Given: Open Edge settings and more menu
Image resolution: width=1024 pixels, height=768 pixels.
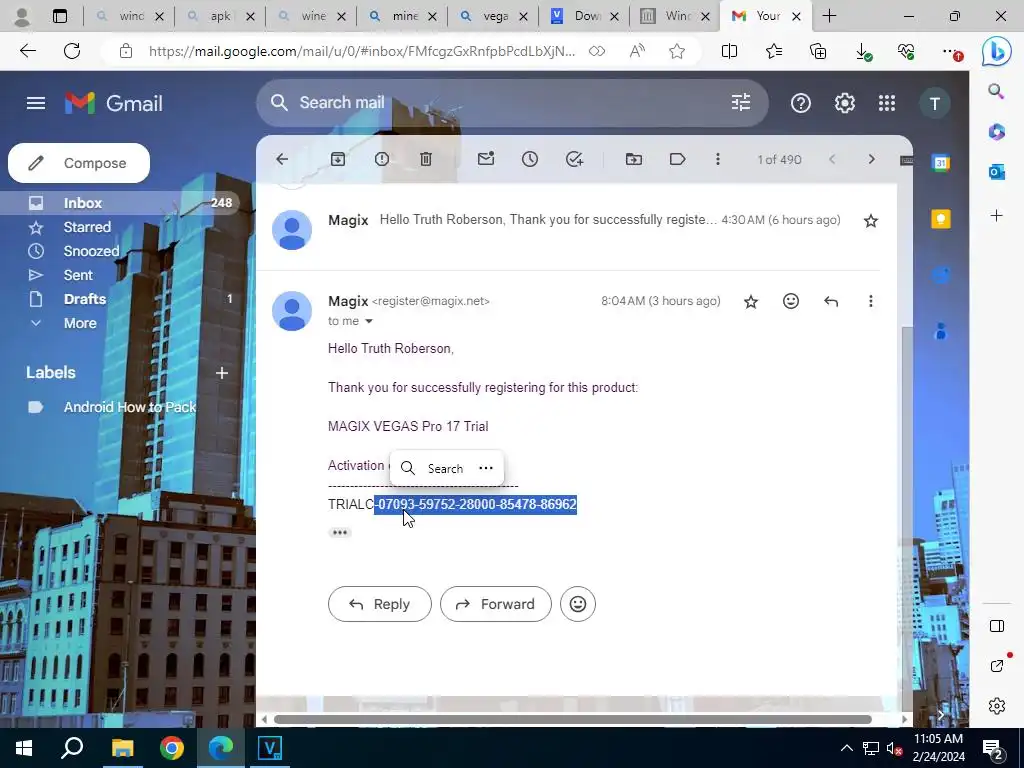Looking at the screenshot, I should click(952, 52).
